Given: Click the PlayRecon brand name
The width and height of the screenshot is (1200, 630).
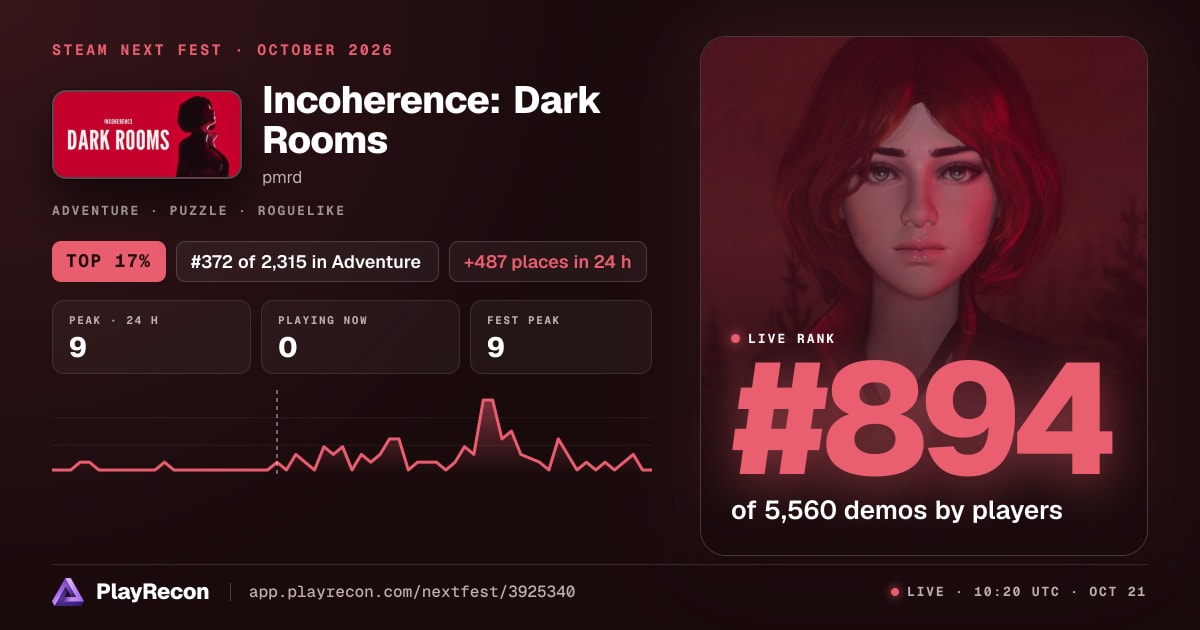Looking at the screenshot, I should [153, 592].
